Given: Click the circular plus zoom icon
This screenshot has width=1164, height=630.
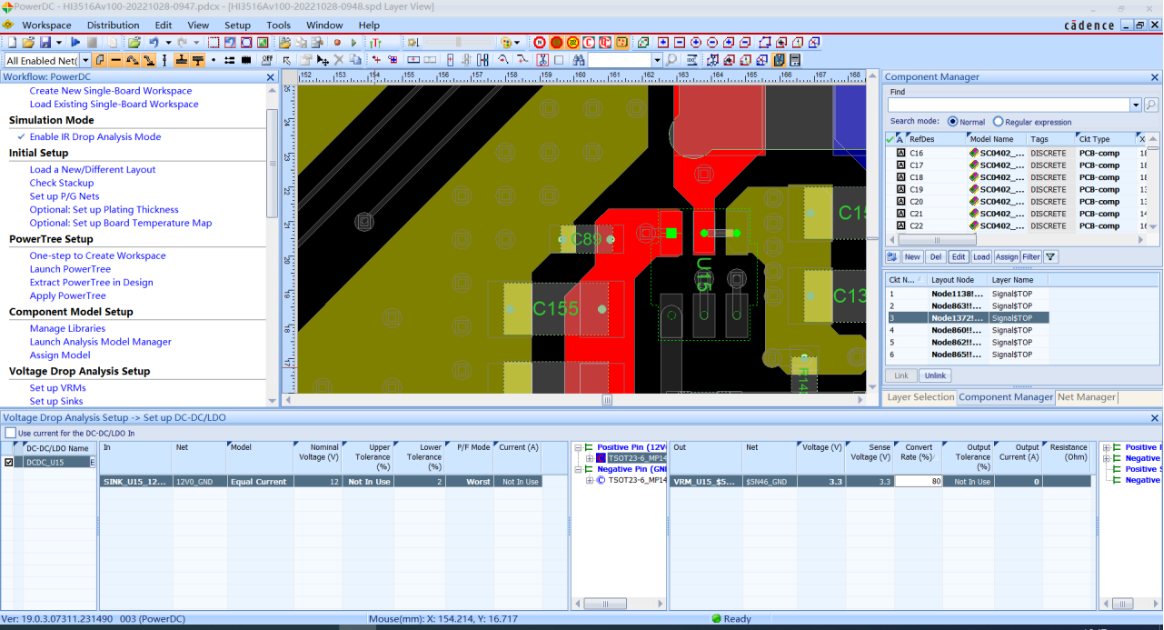Looking at the screenshot, I should pyautogui.click(x=696, y=42).
